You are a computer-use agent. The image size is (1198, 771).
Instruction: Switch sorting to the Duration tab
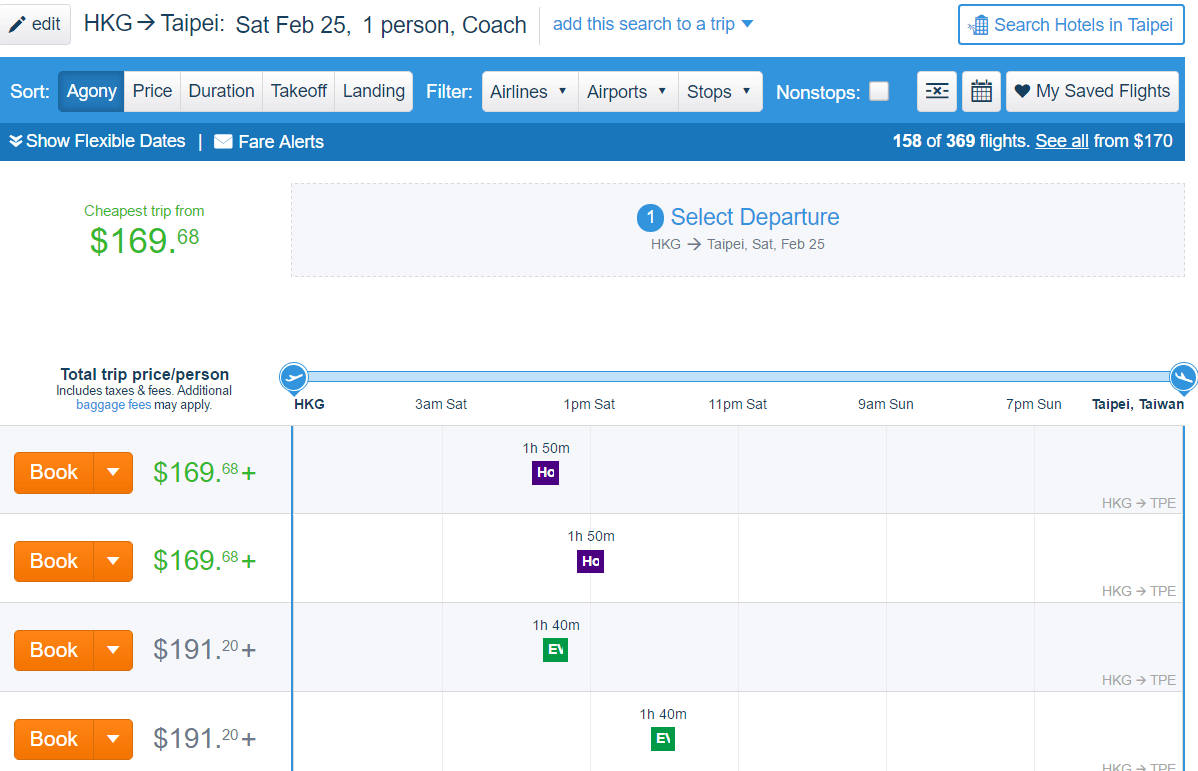tap(220, 91)
